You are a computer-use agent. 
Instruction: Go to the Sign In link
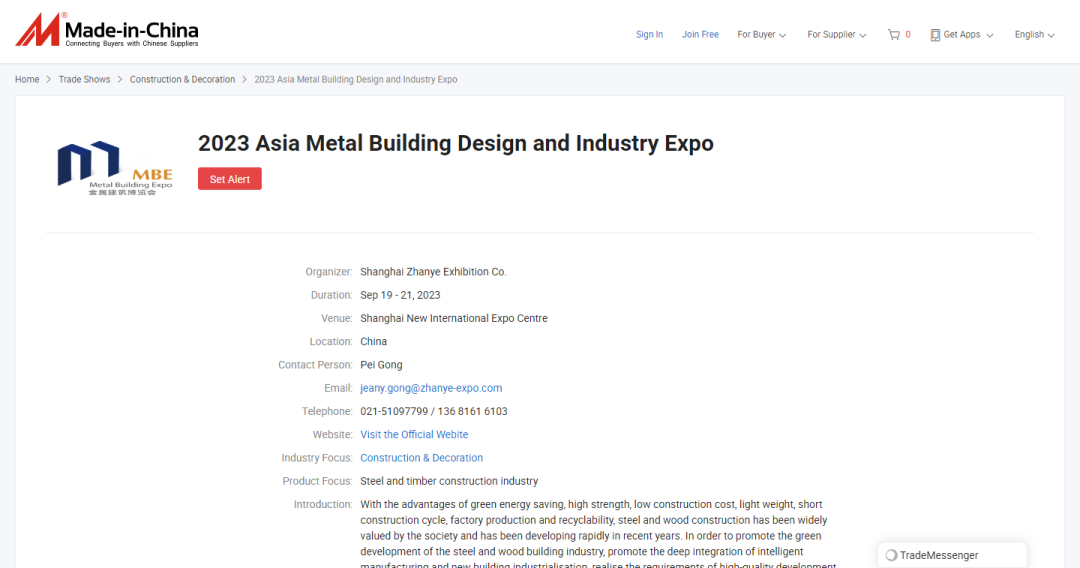pyautogui.click(x=649, y=34)
